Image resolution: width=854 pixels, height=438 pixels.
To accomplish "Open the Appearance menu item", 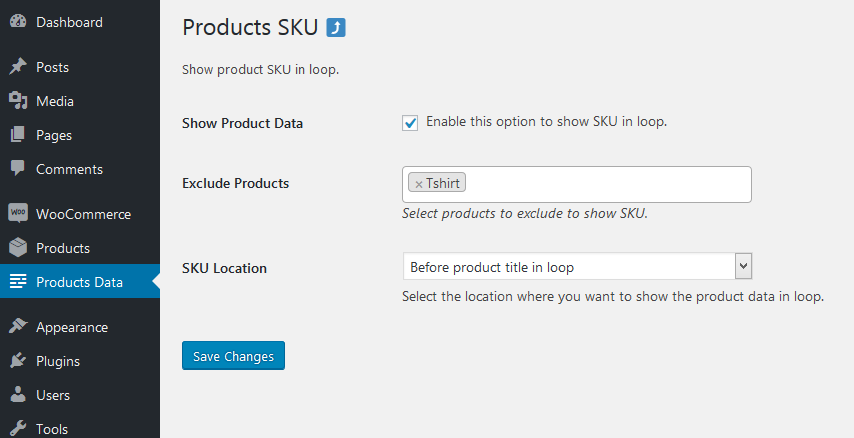I will [72, 327].
